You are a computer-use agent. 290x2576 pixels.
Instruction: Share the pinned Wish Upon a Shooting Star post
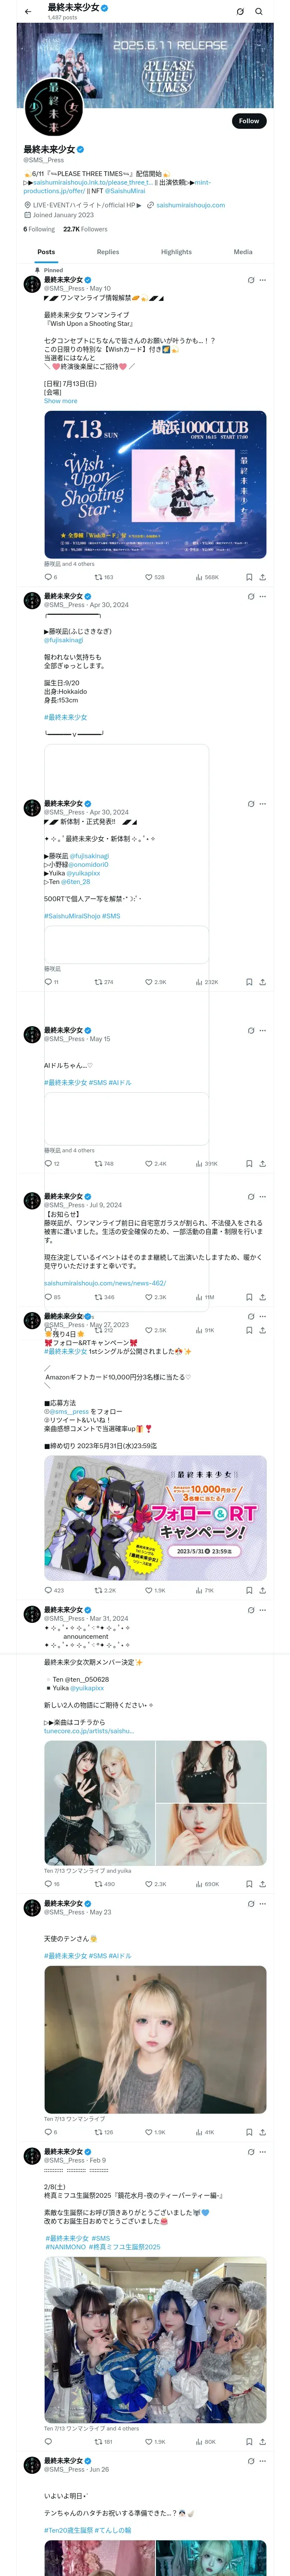click(x=262, y=577)
